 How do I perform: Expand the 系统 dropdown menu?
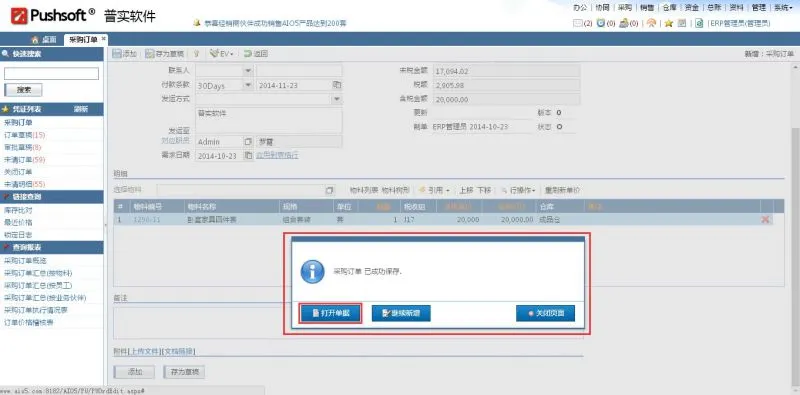[x=783, y=8]
